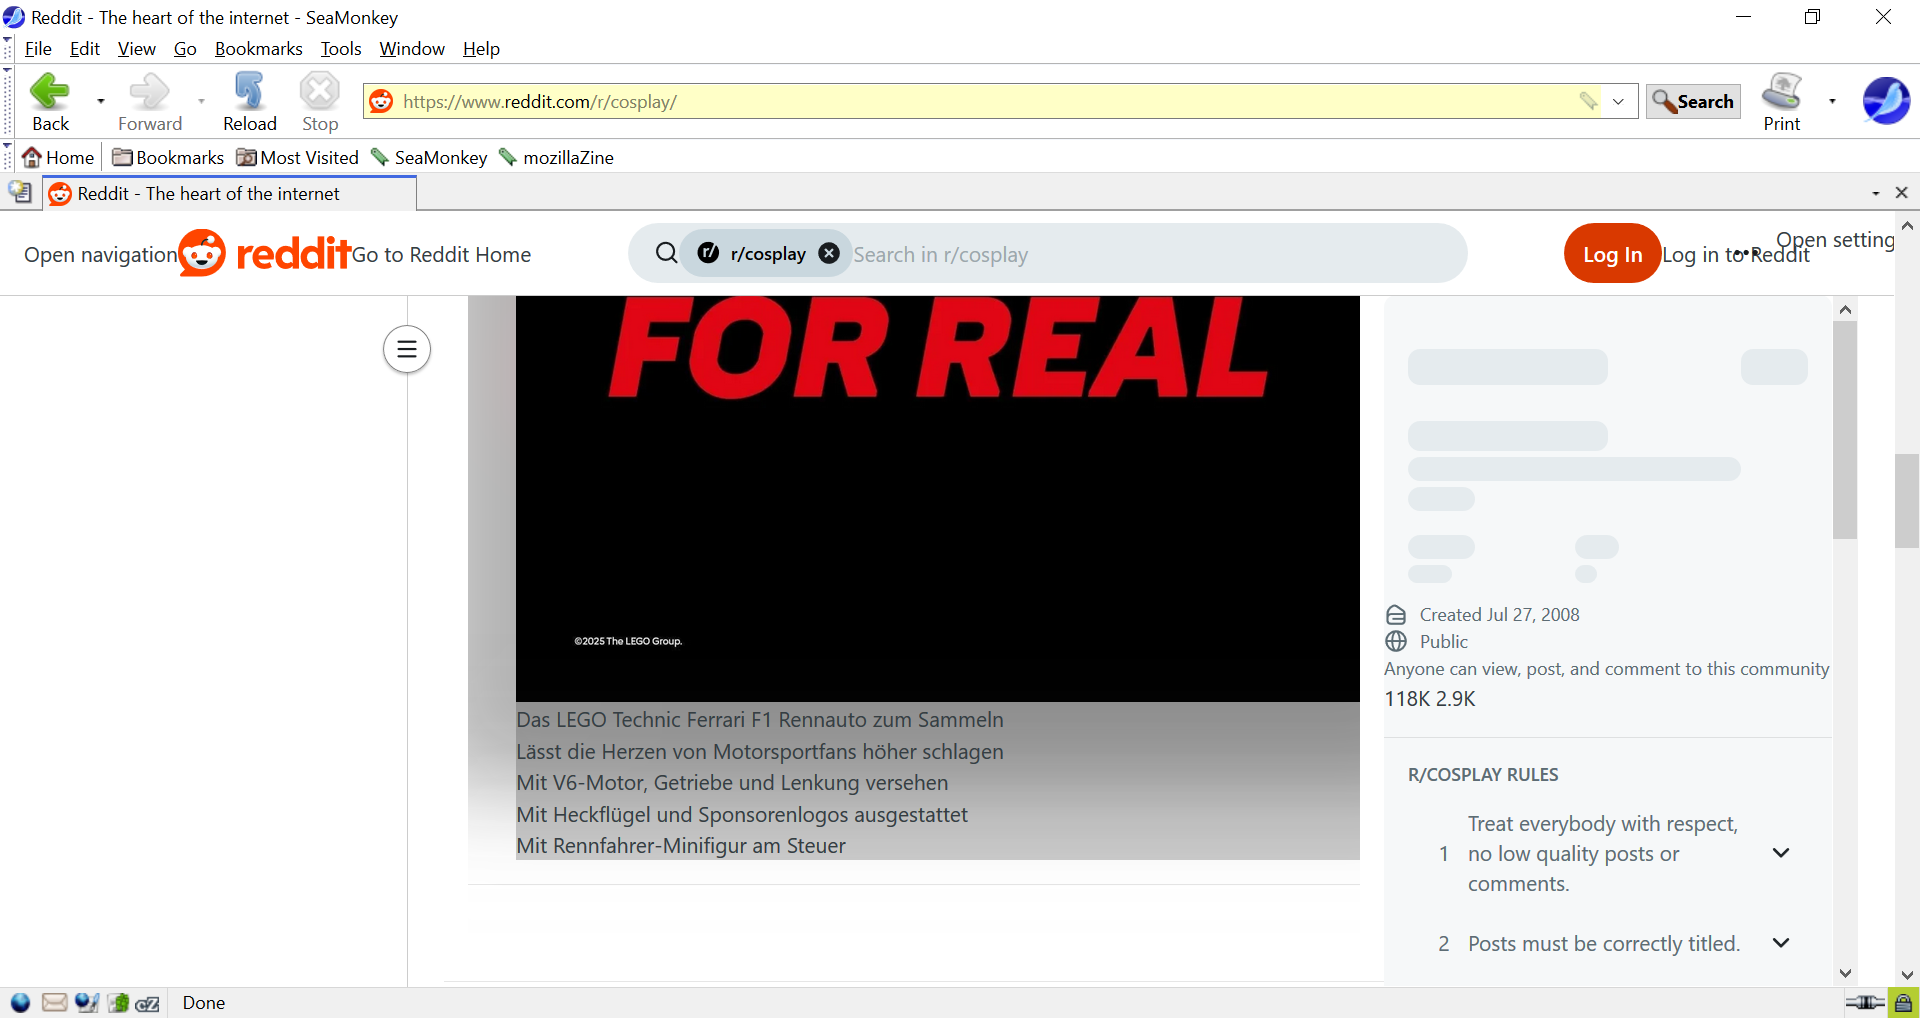Toggle the online/offline connection indicator

[x=1864, y=1003]
